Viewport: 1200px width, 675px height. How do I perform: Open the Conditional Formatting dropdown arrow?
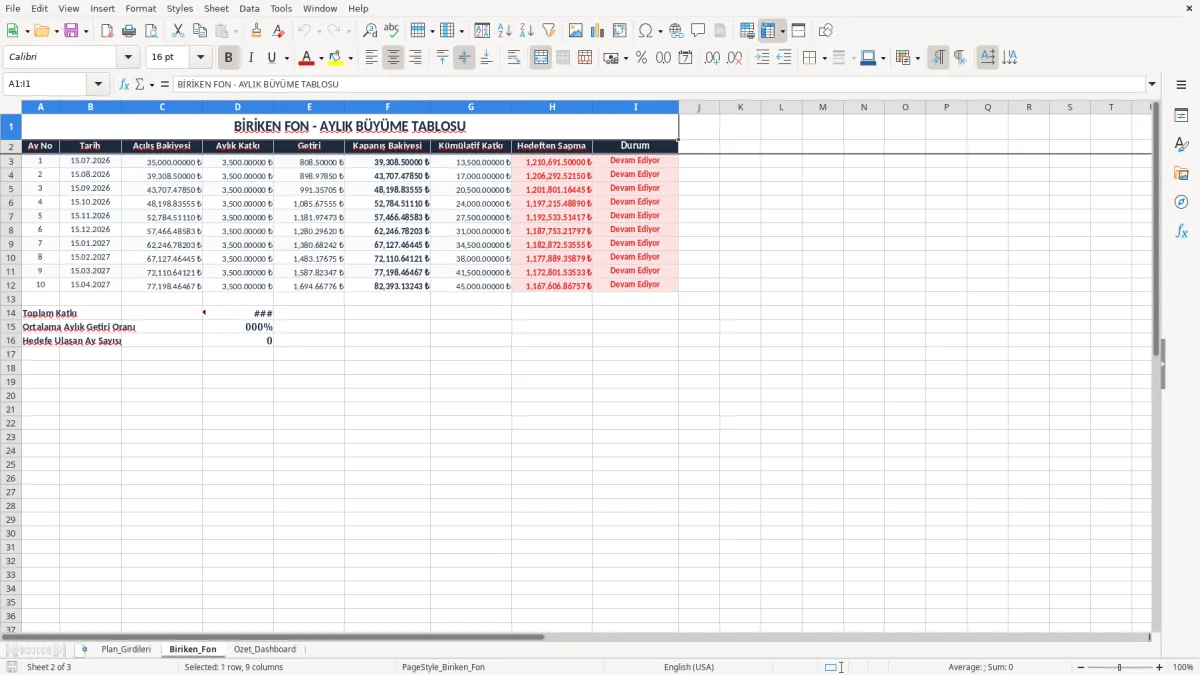pyautogui.click(x=918, y=58)
